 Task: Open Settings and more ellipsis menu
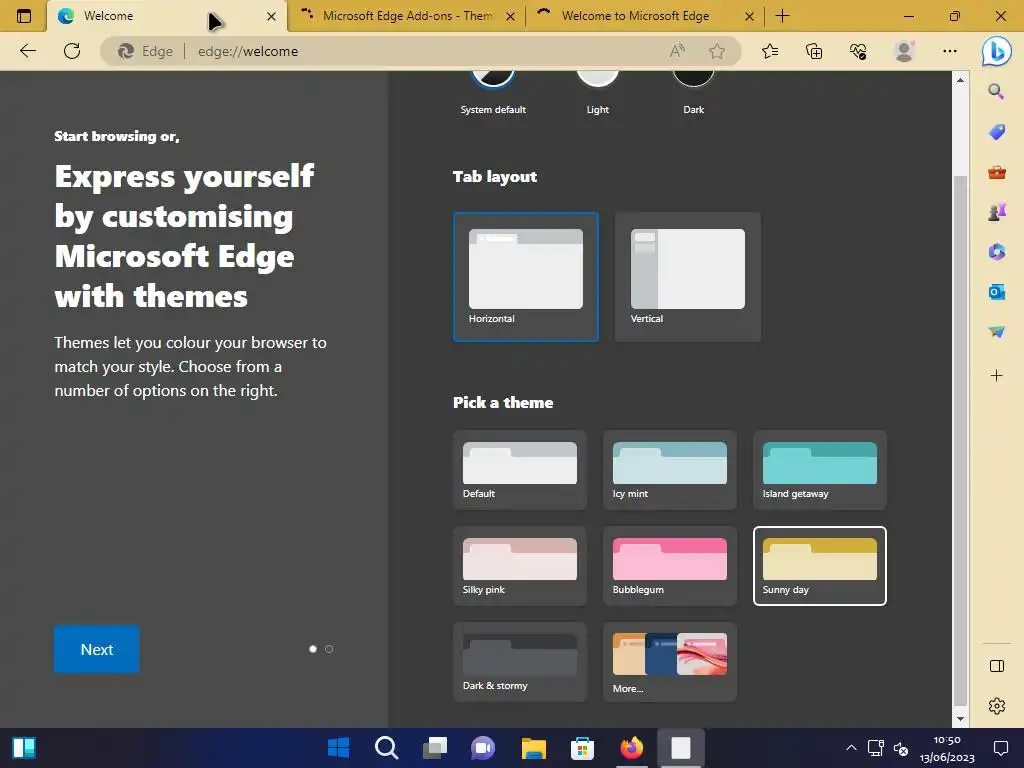pos(950,51)
